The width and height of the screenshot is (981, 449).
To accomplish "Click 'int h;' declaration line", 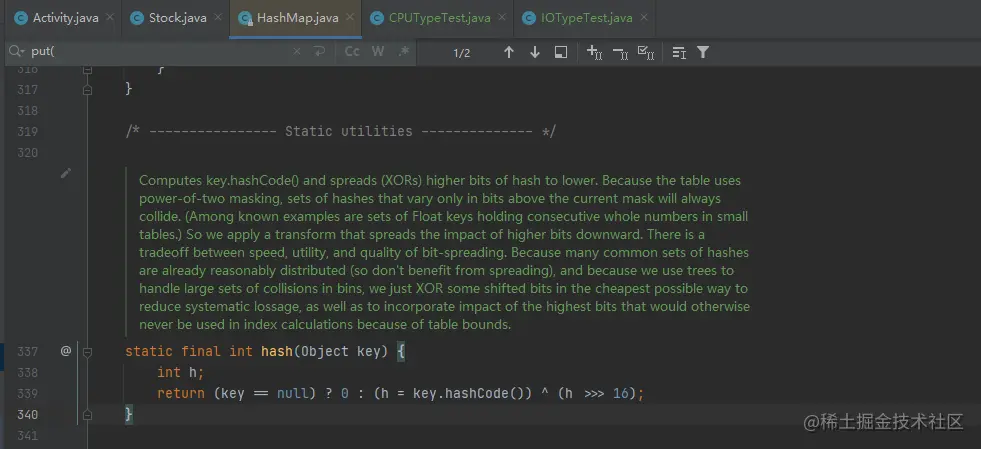I will tap(181, 373).
